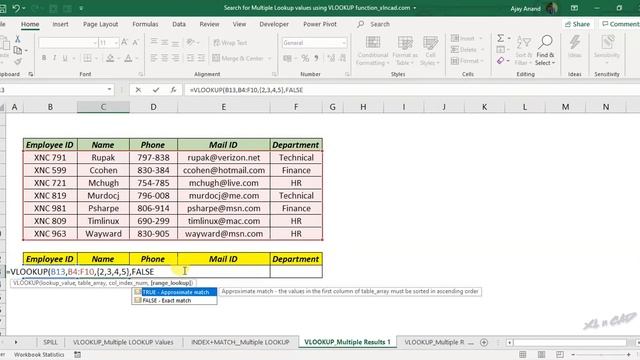Open Cell Styles gallery

(430, 51)
